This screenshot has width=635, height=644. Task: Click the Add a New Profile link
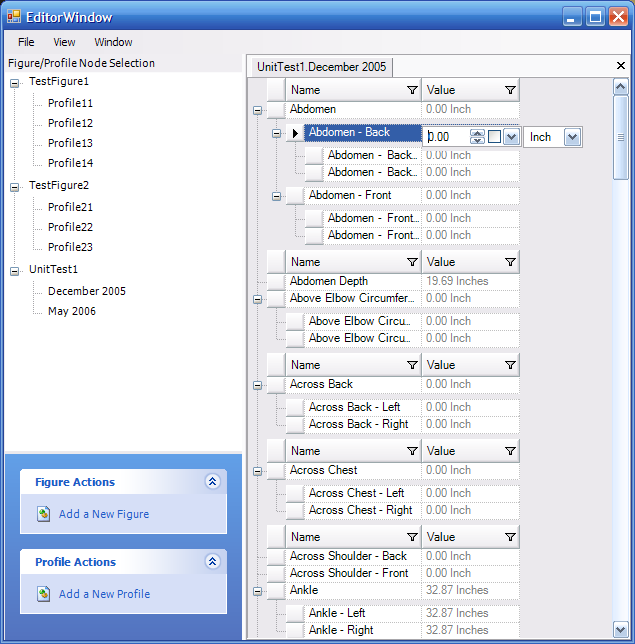point(104,594)
